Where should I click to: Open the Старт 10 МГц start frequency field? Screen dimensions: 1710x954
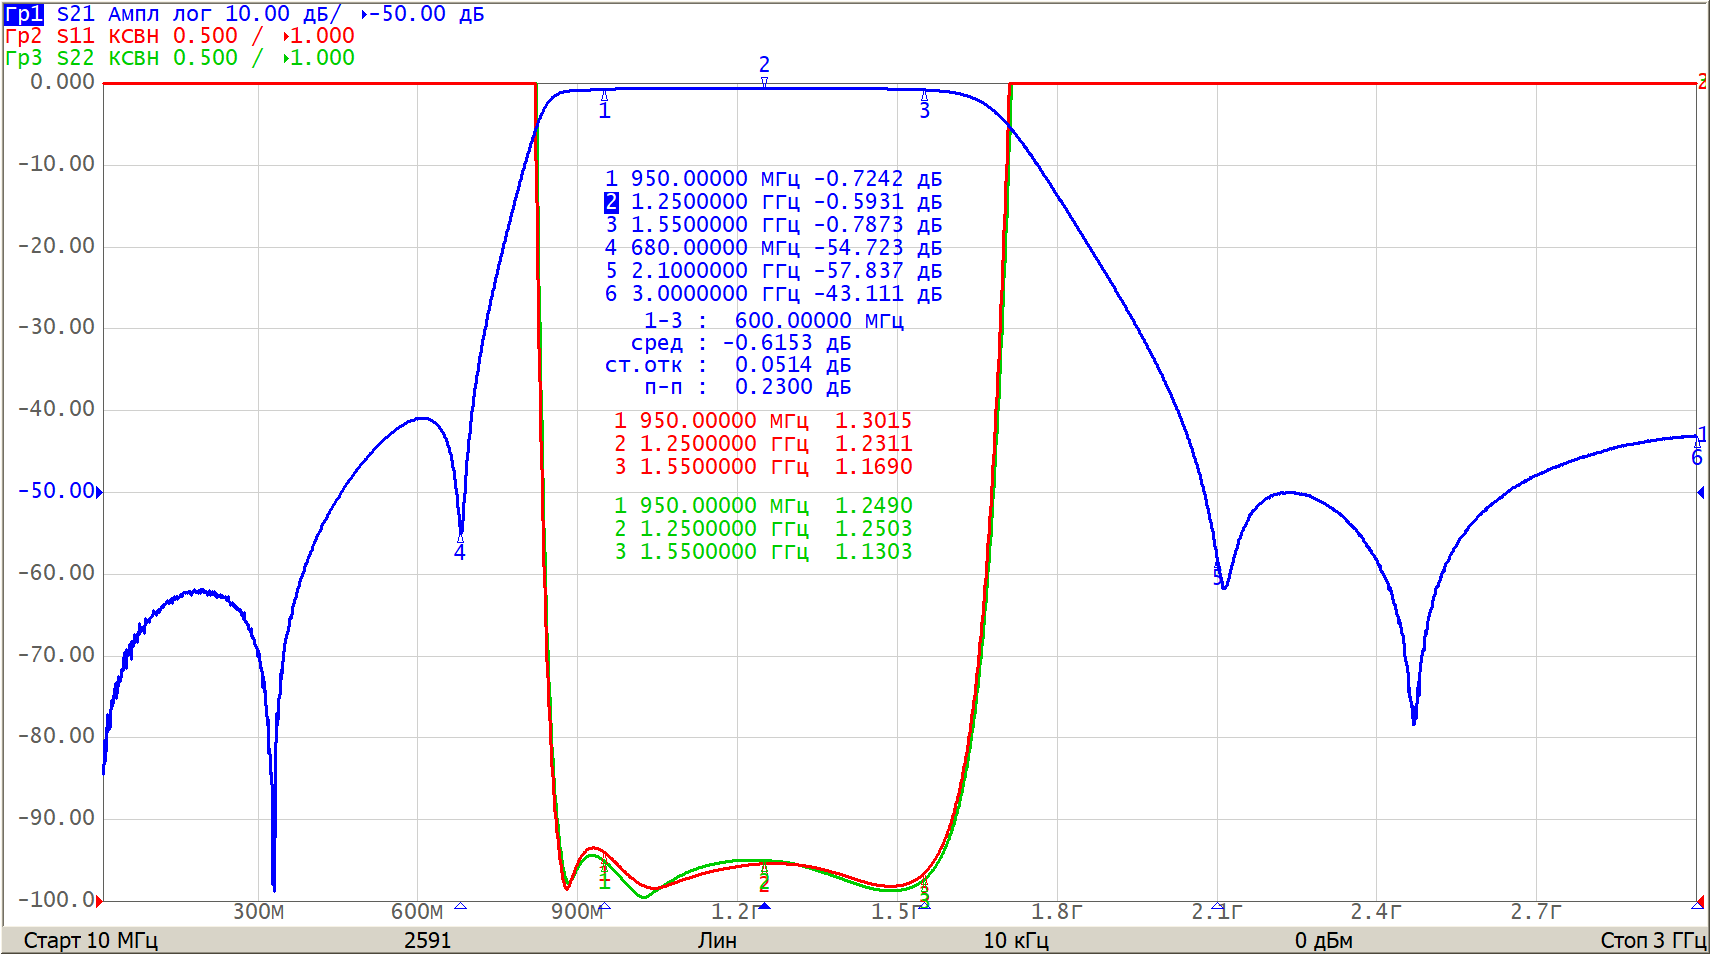click(x=90, y=940)
